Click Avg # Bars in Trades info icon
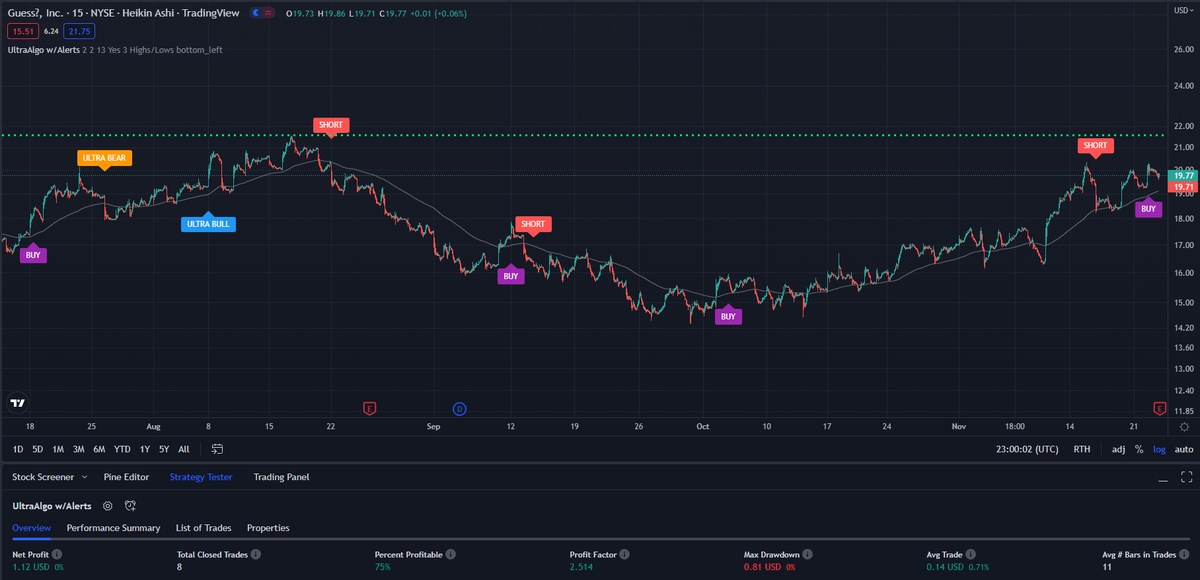This screenshot has width=1200, height=580. (x=1183, y=554)
